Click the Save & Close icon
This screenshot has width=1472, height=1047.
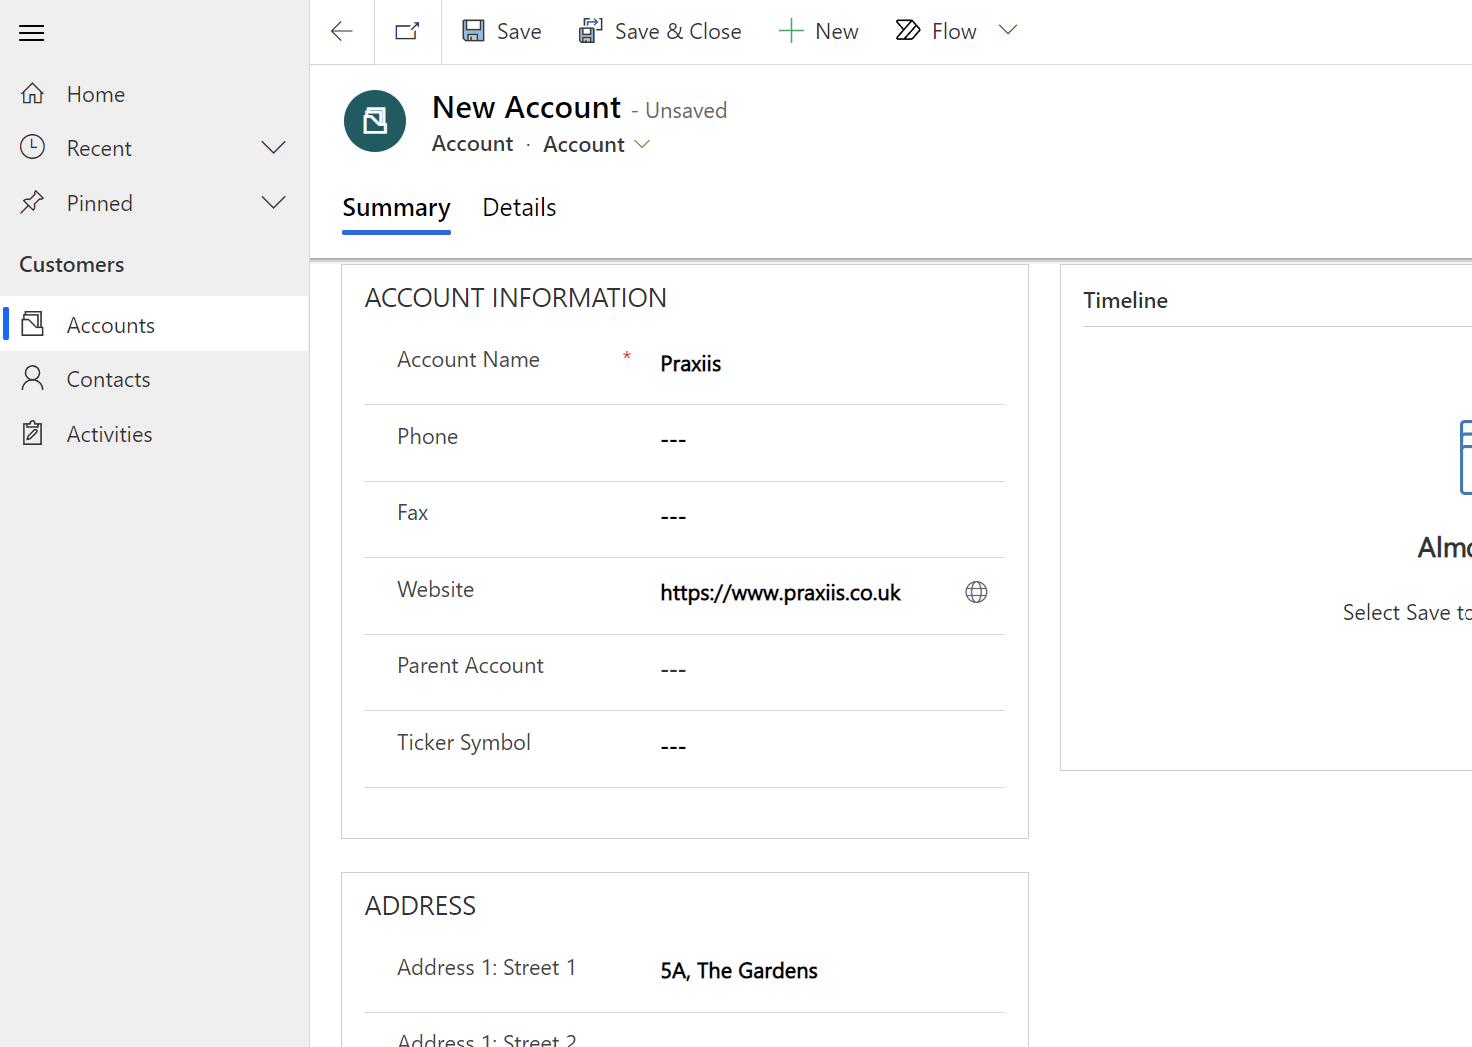590,31
